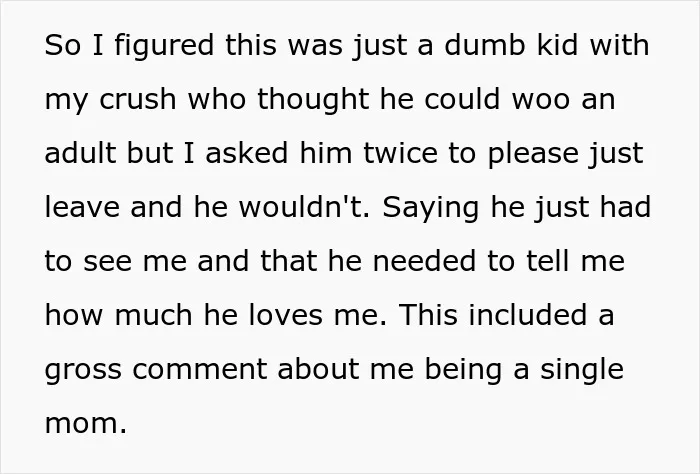Click the word "thought" in second line
This screenshot has height=474, width=700.
[313, 100]
